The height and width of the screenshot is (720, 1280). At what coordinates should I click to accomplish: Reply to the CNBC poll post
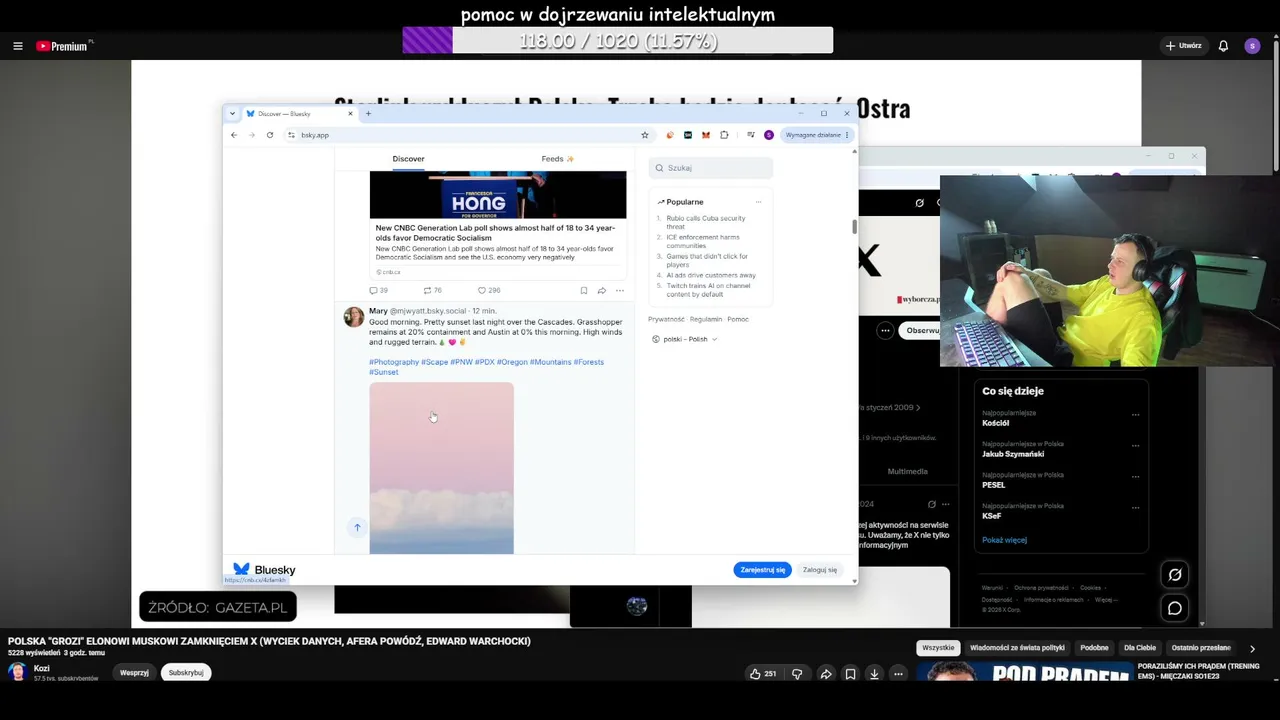tap(378, 290)
